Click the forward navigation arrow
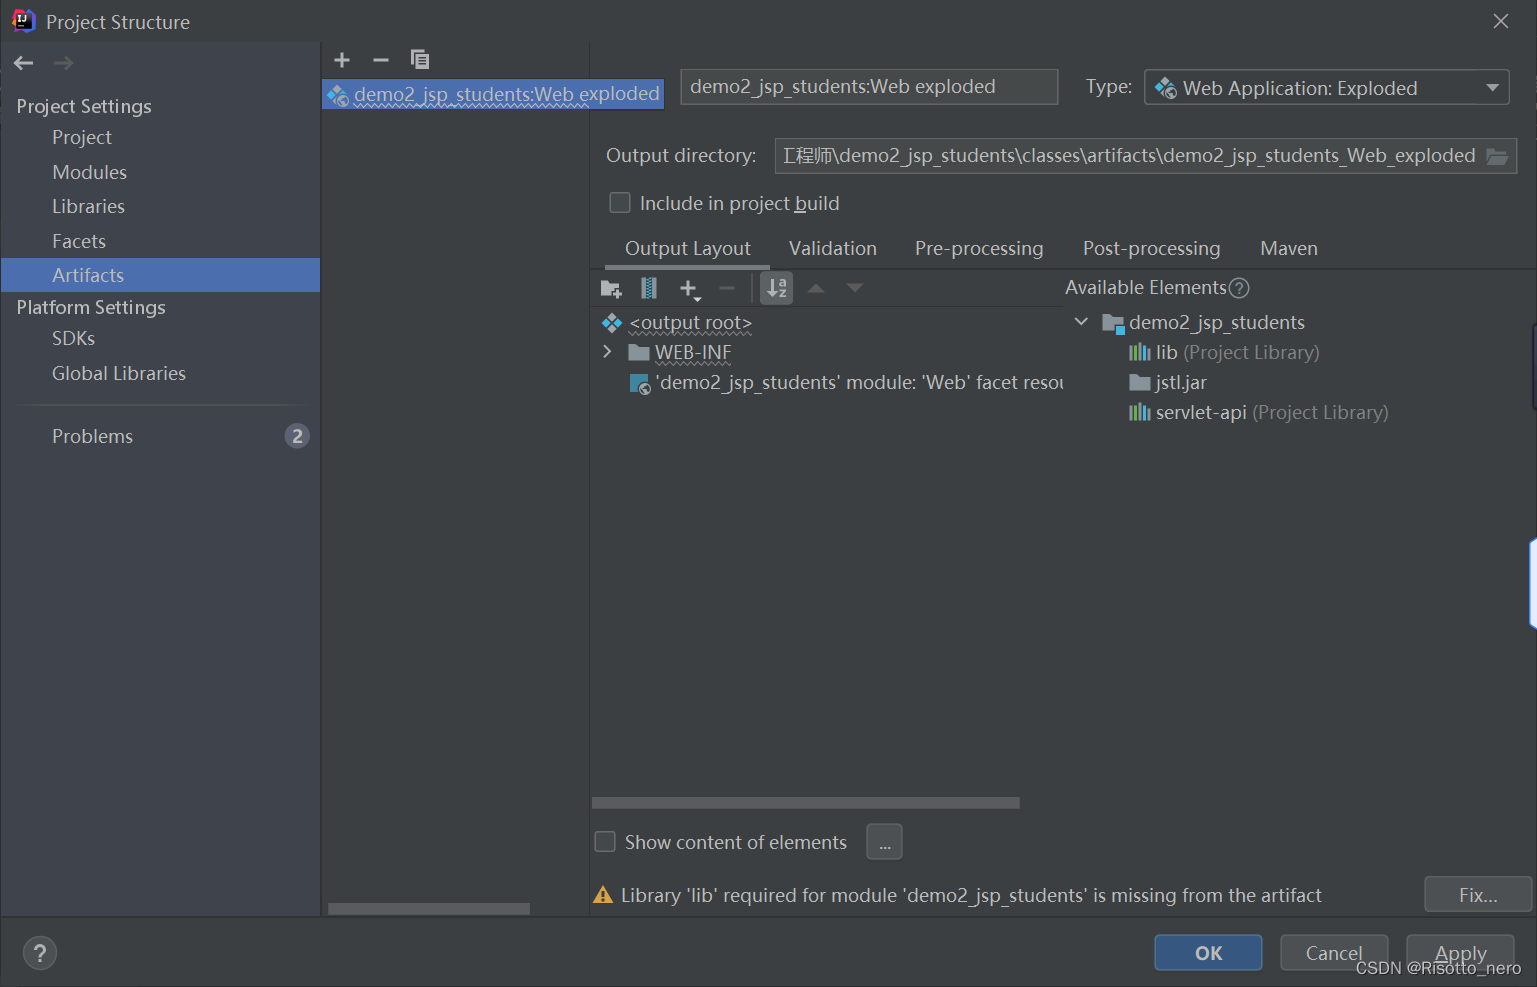 [63, 63]
